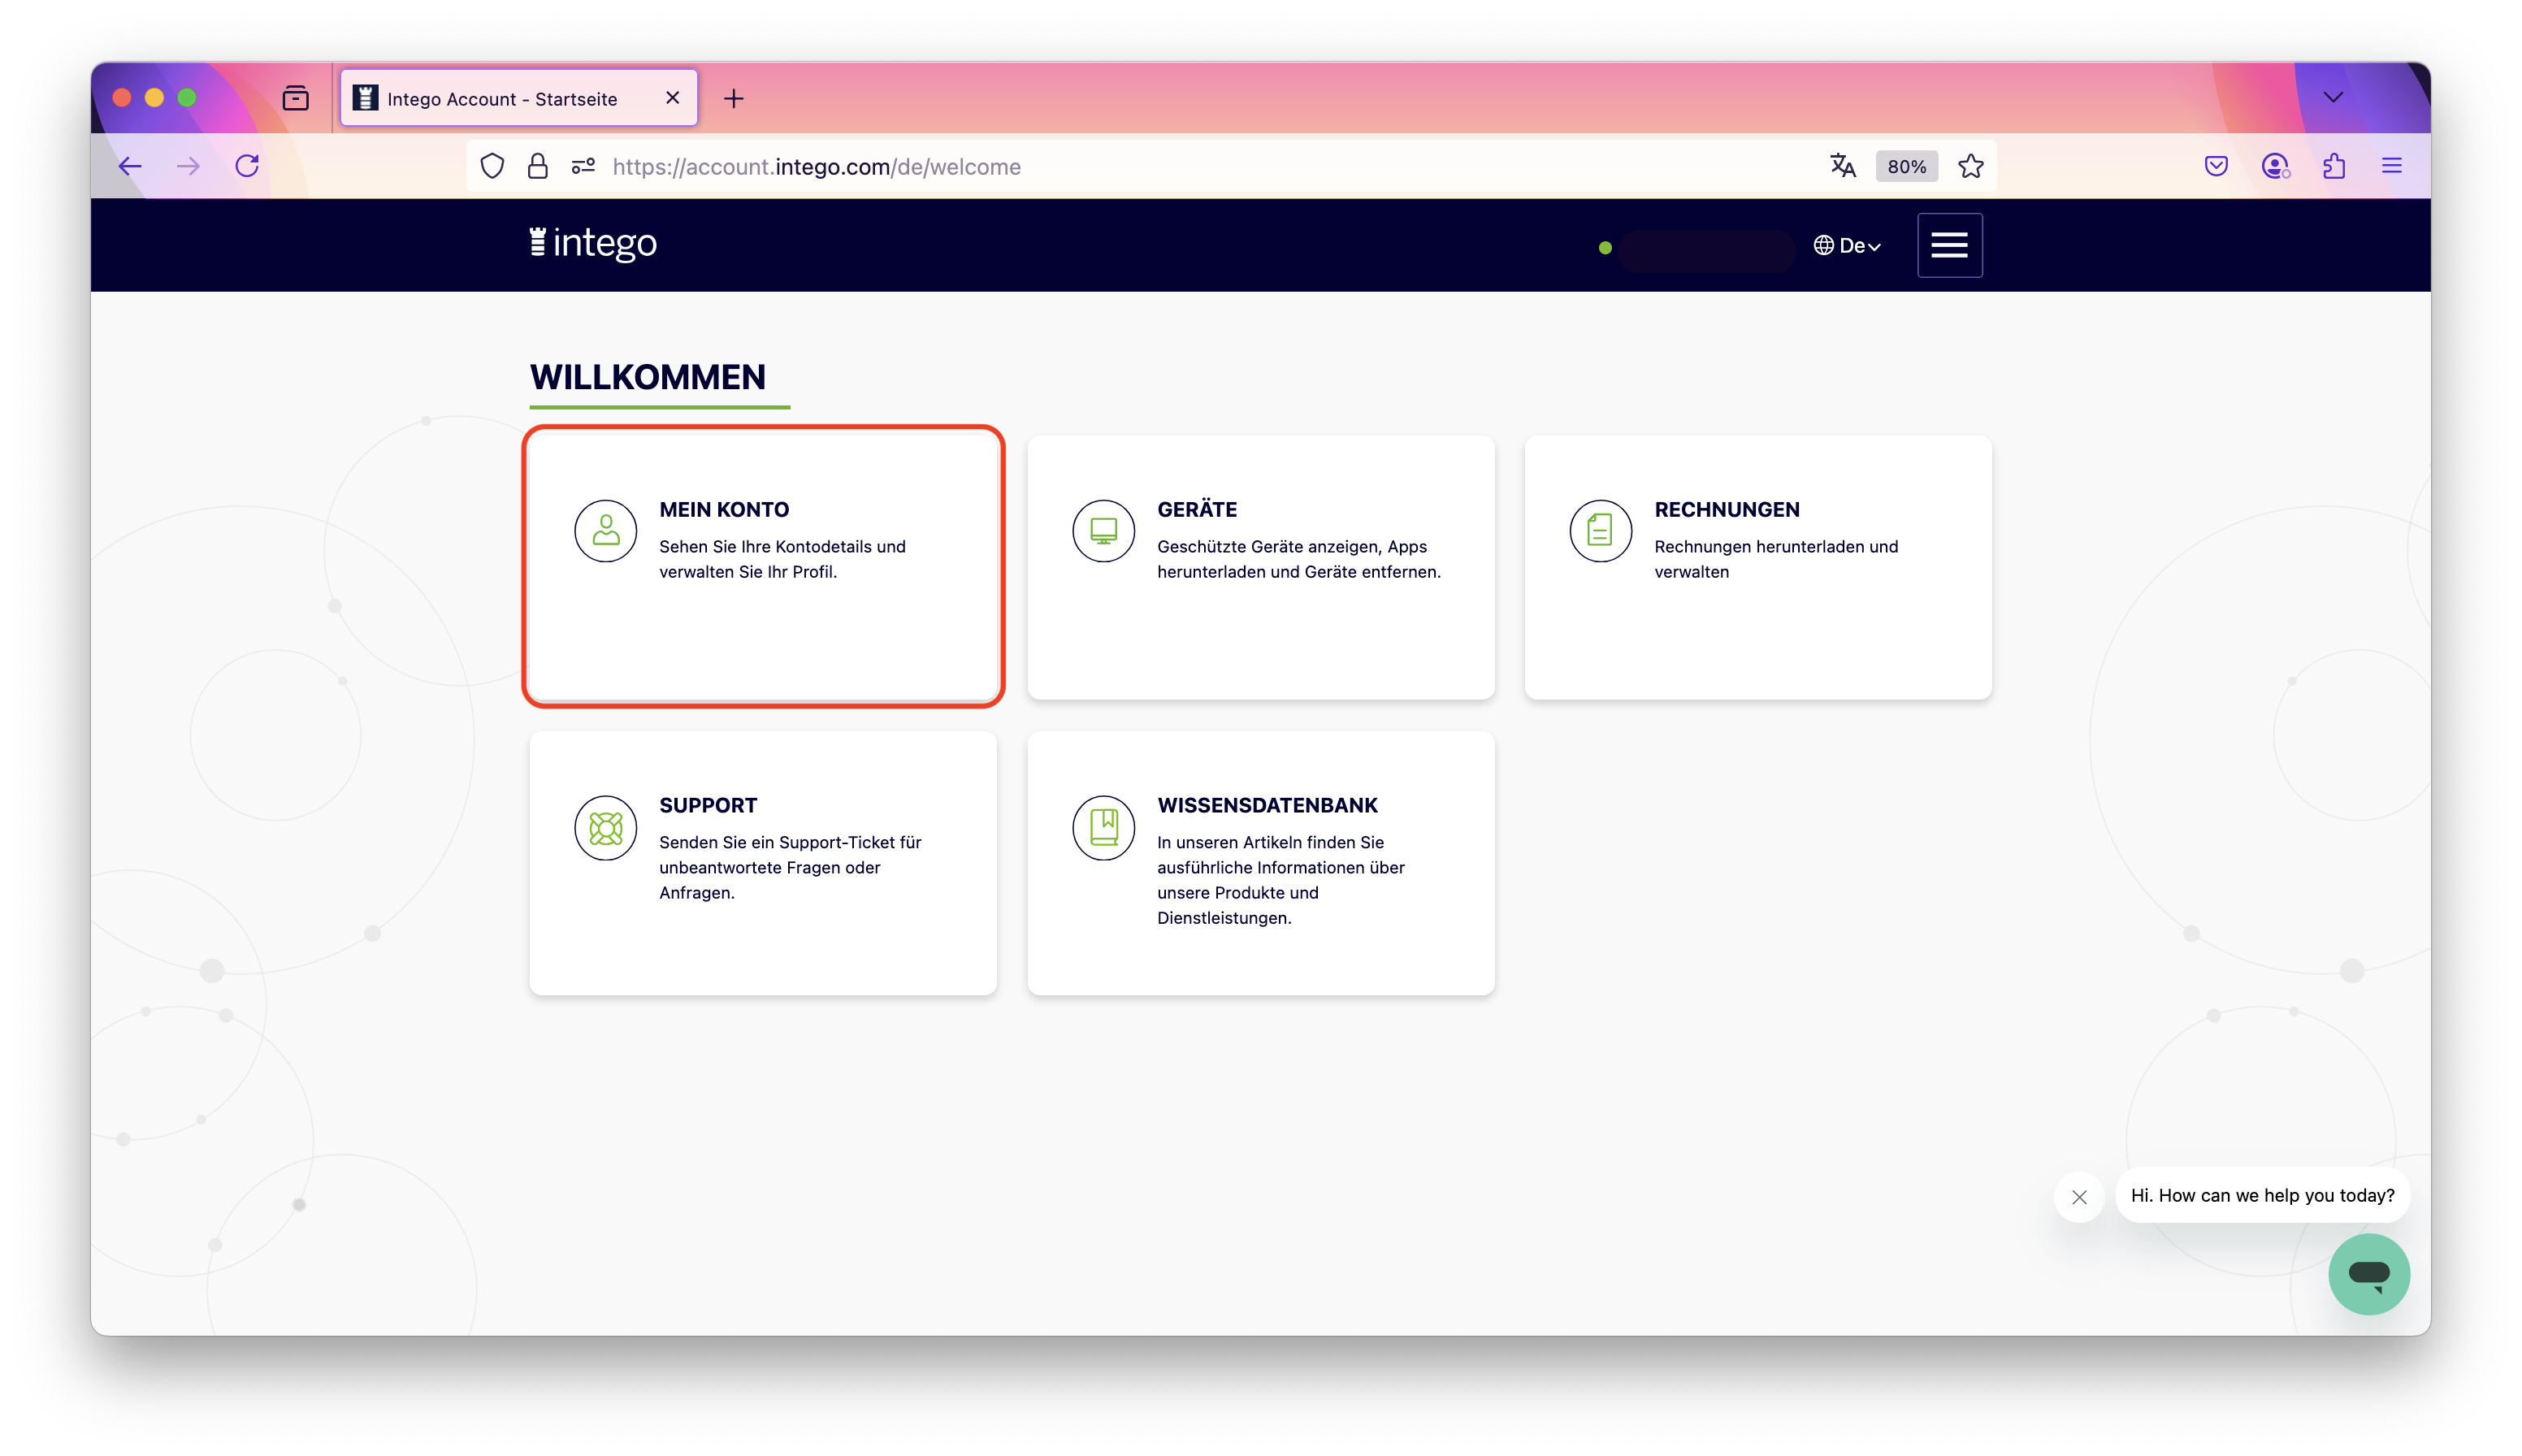Open the Wissensdatenbank card title

(1267, 805)
